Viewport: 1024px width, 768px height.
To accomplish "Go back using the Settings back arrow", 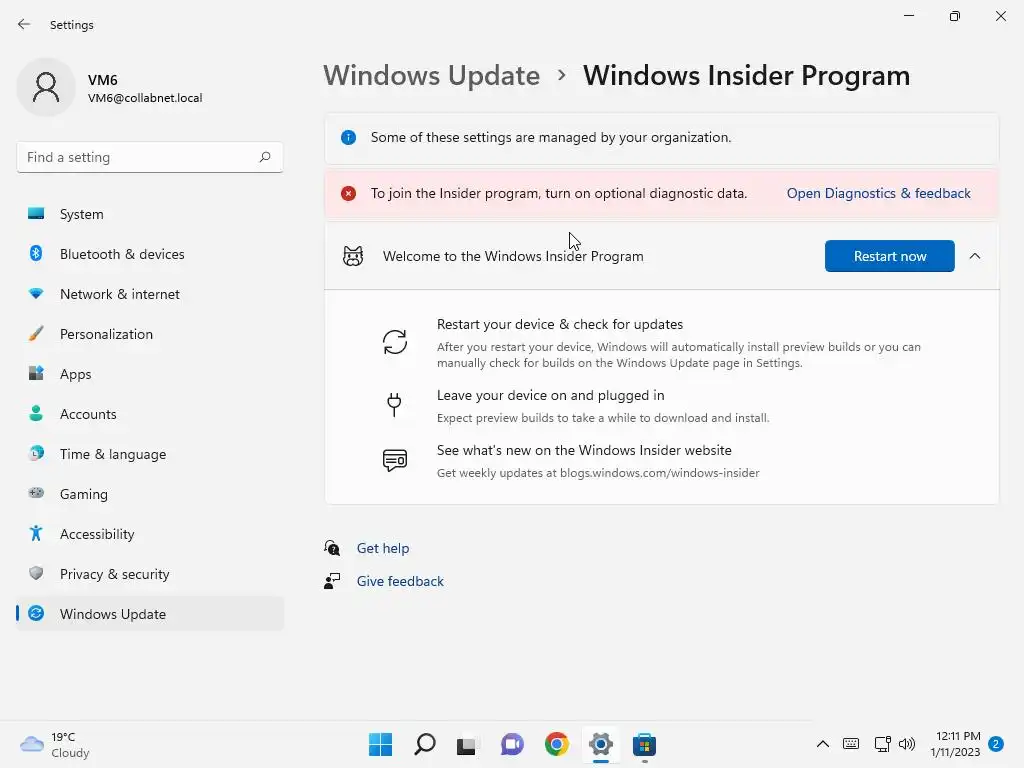I will click(x=24, y=24).
